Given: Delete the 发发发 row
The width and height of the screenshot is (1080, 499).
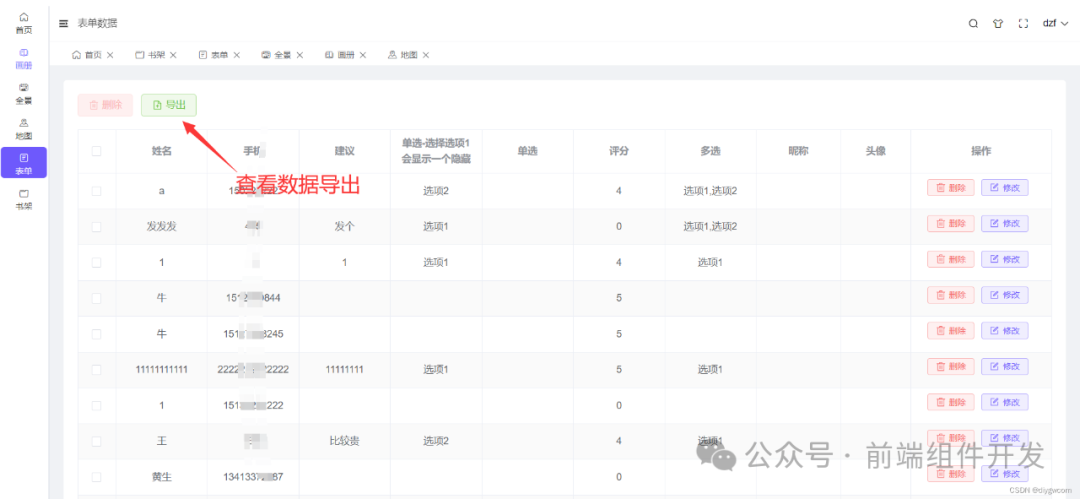Looking at the screenshot, I should point(951,223).
